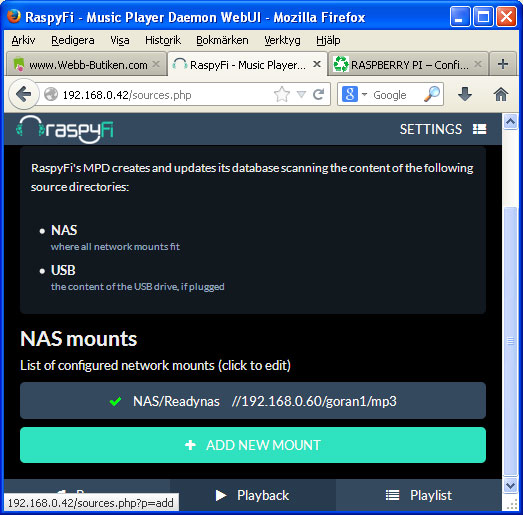Click ADD NEW MOUNT button
Viewport: 523px width, 515px height.
coord(253,445)
